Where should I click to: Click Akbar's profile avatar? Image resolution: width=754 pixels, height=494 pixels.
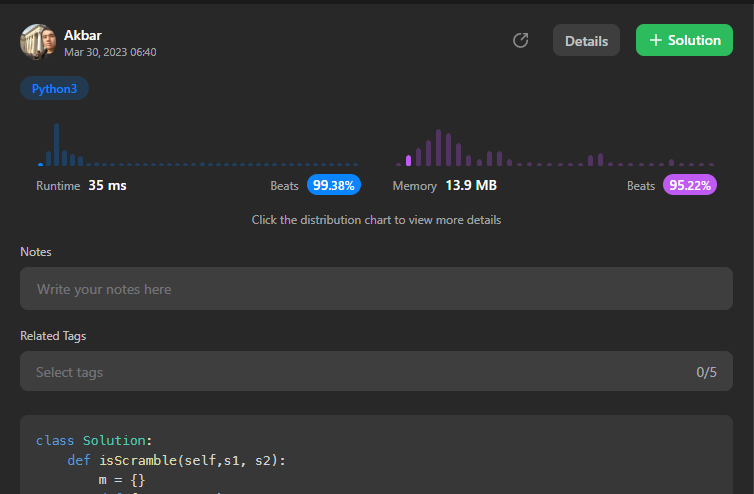(38, 41)
